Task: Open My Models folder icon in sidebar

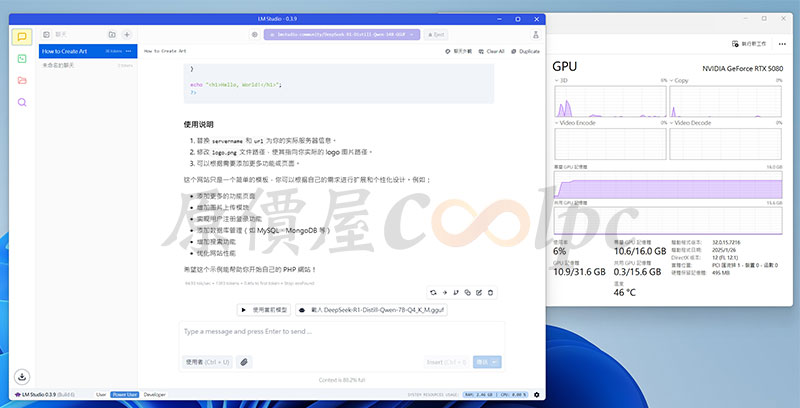Action: [22, 81]
